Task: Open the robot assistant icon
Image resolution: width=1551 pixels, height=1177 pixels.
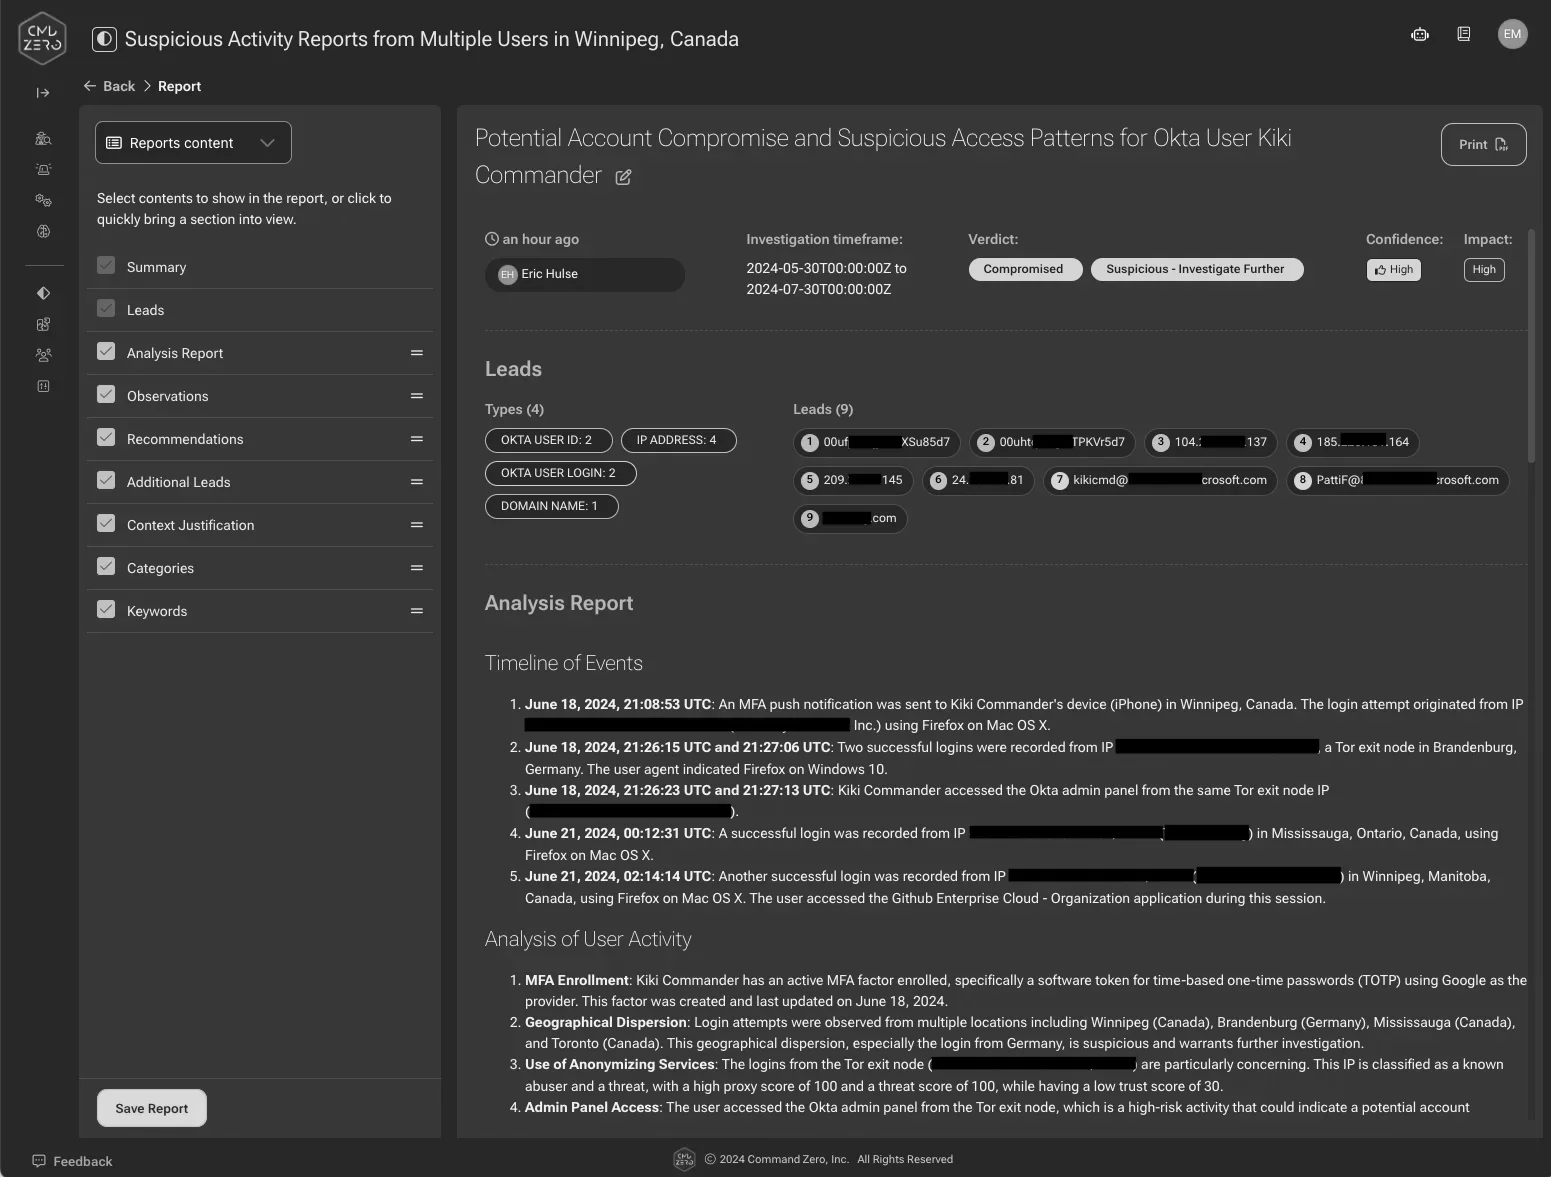Action: coord(1420,34)
